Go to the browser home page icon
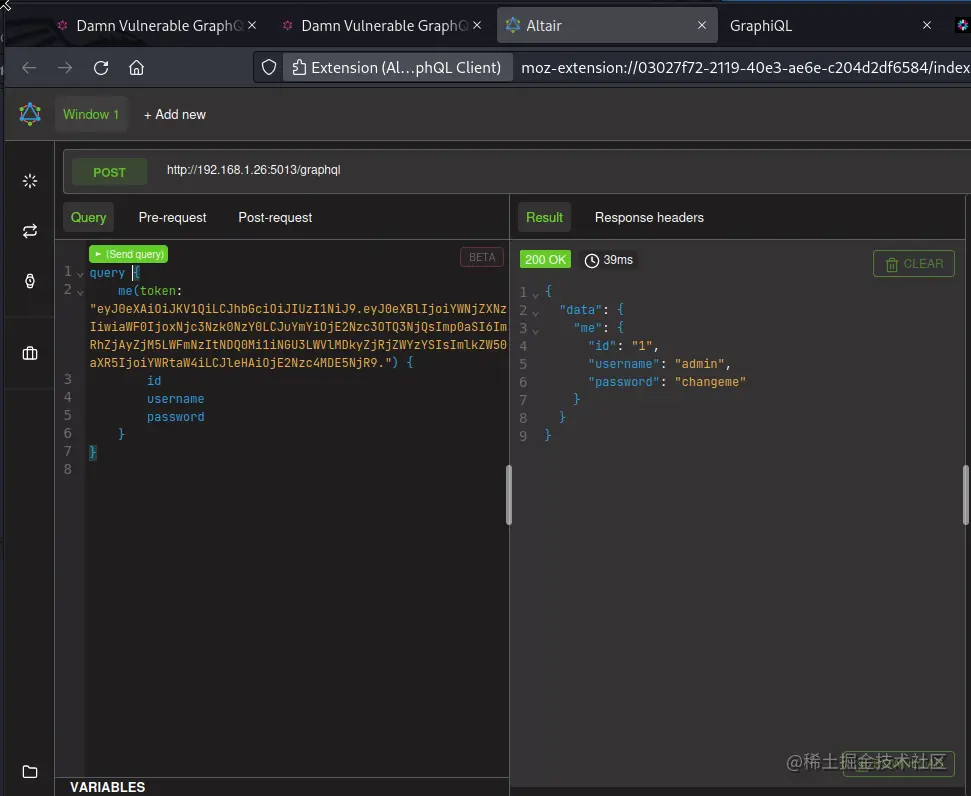This screenshot has width=971, height=796. (136, 68)
